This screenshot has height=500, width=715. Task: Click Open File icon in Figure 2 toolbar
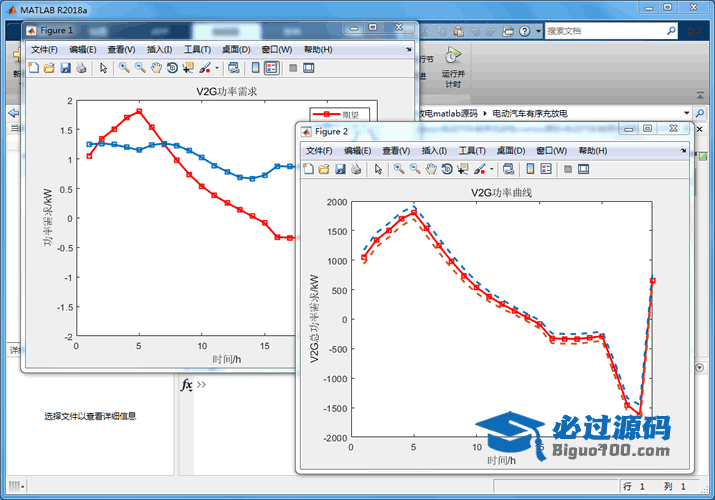(324, 169)
